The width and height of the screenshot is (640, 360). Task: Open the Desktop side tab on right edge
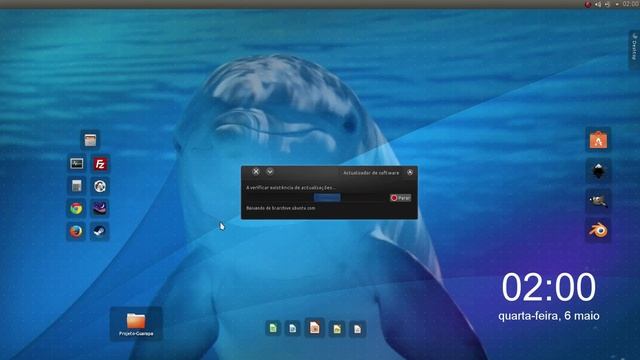634,49
